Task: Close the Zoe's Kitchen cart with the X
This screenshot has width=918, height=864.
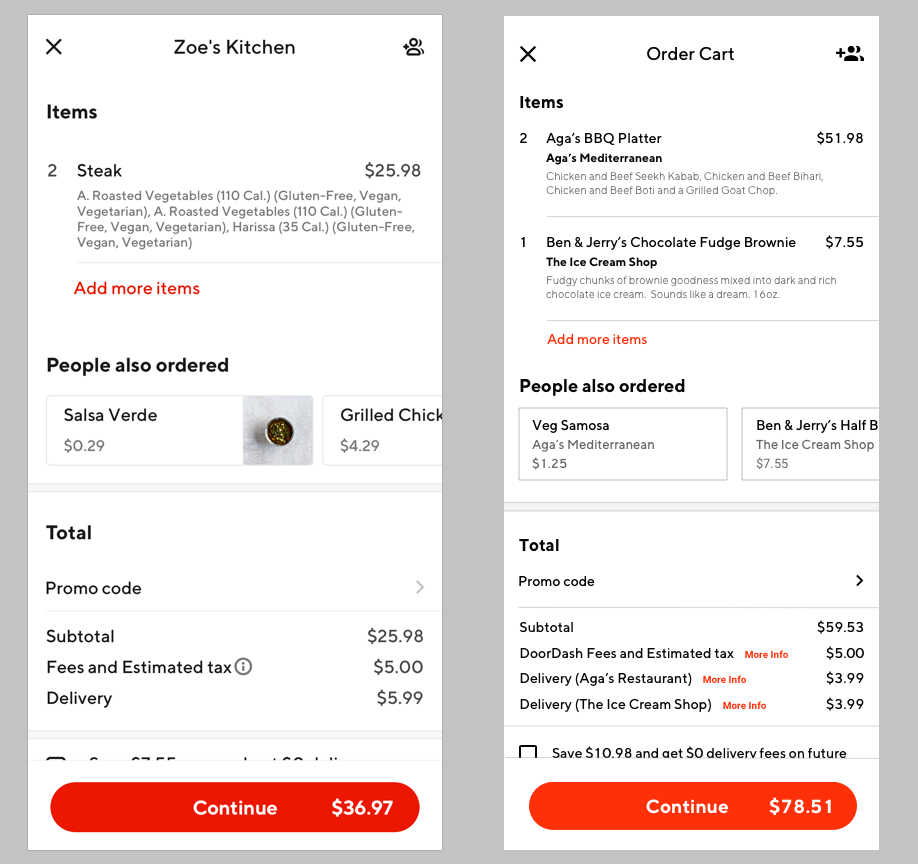Action: 53,47
